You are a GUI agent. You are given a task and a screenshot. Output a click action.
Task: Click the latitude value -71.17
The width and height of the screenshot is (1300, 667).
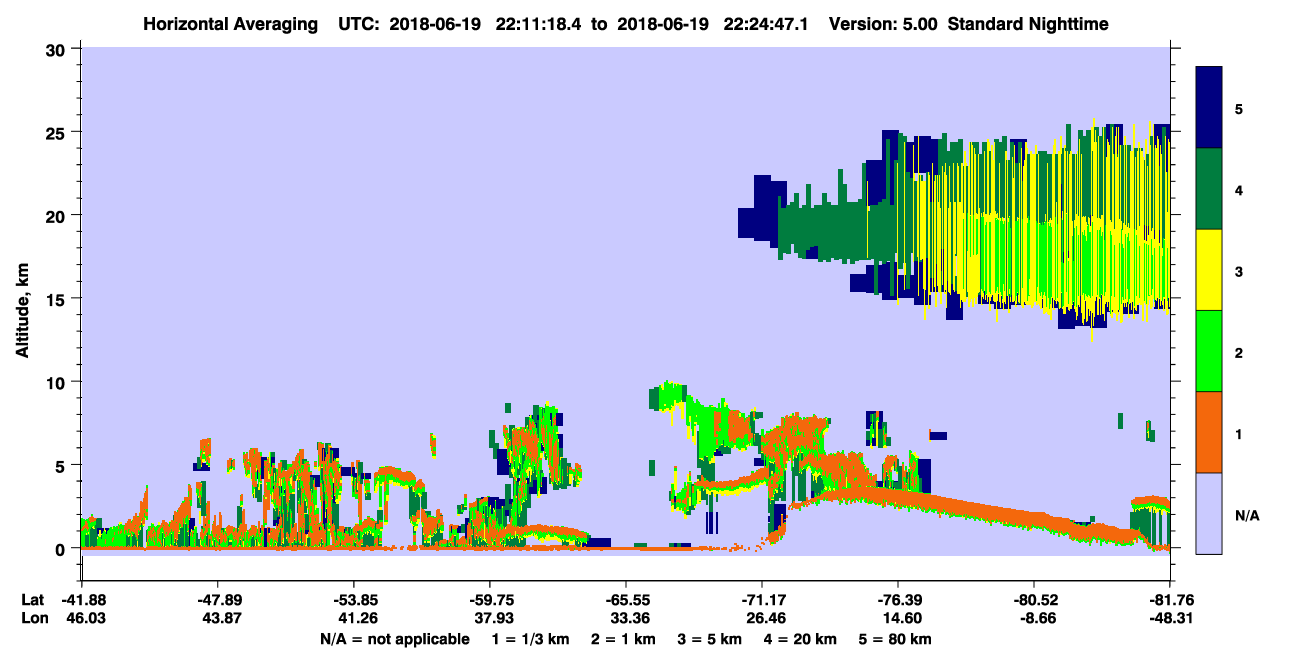coord(762,600)
